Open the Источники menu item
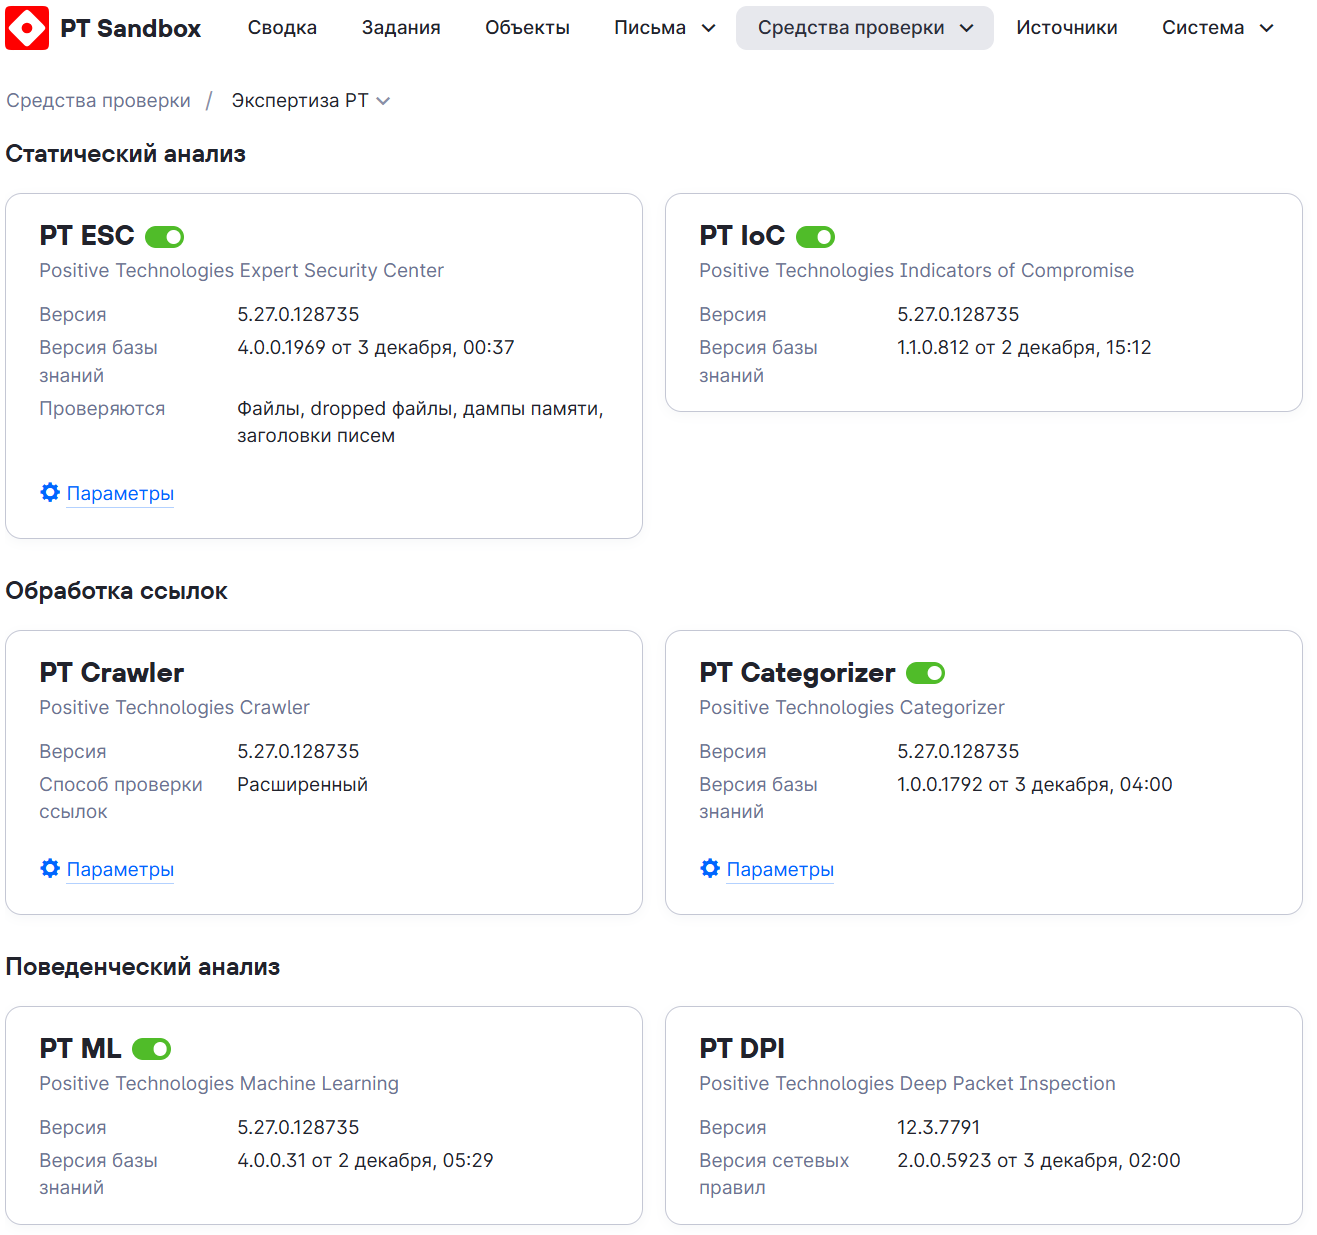This screenshot has width=1317, height=1235. click(x=1067, y=28)
